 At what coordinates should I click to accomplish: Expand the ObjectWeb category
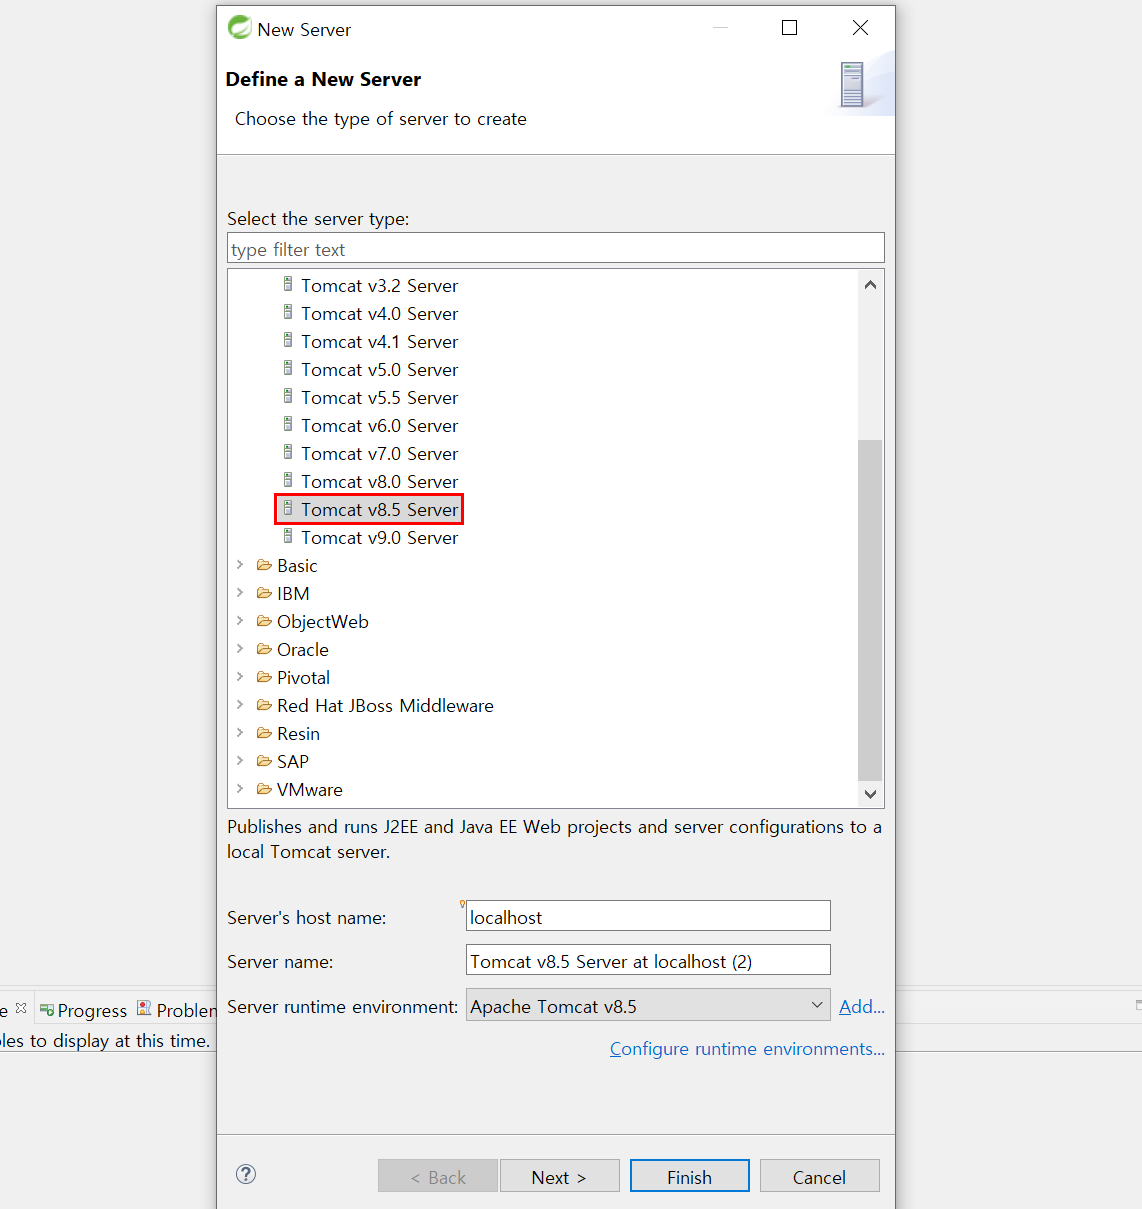240,621
